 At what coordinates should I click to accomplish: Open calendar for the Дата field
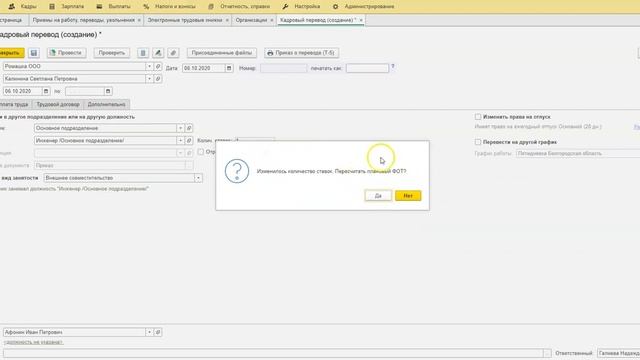pos(229,68)
